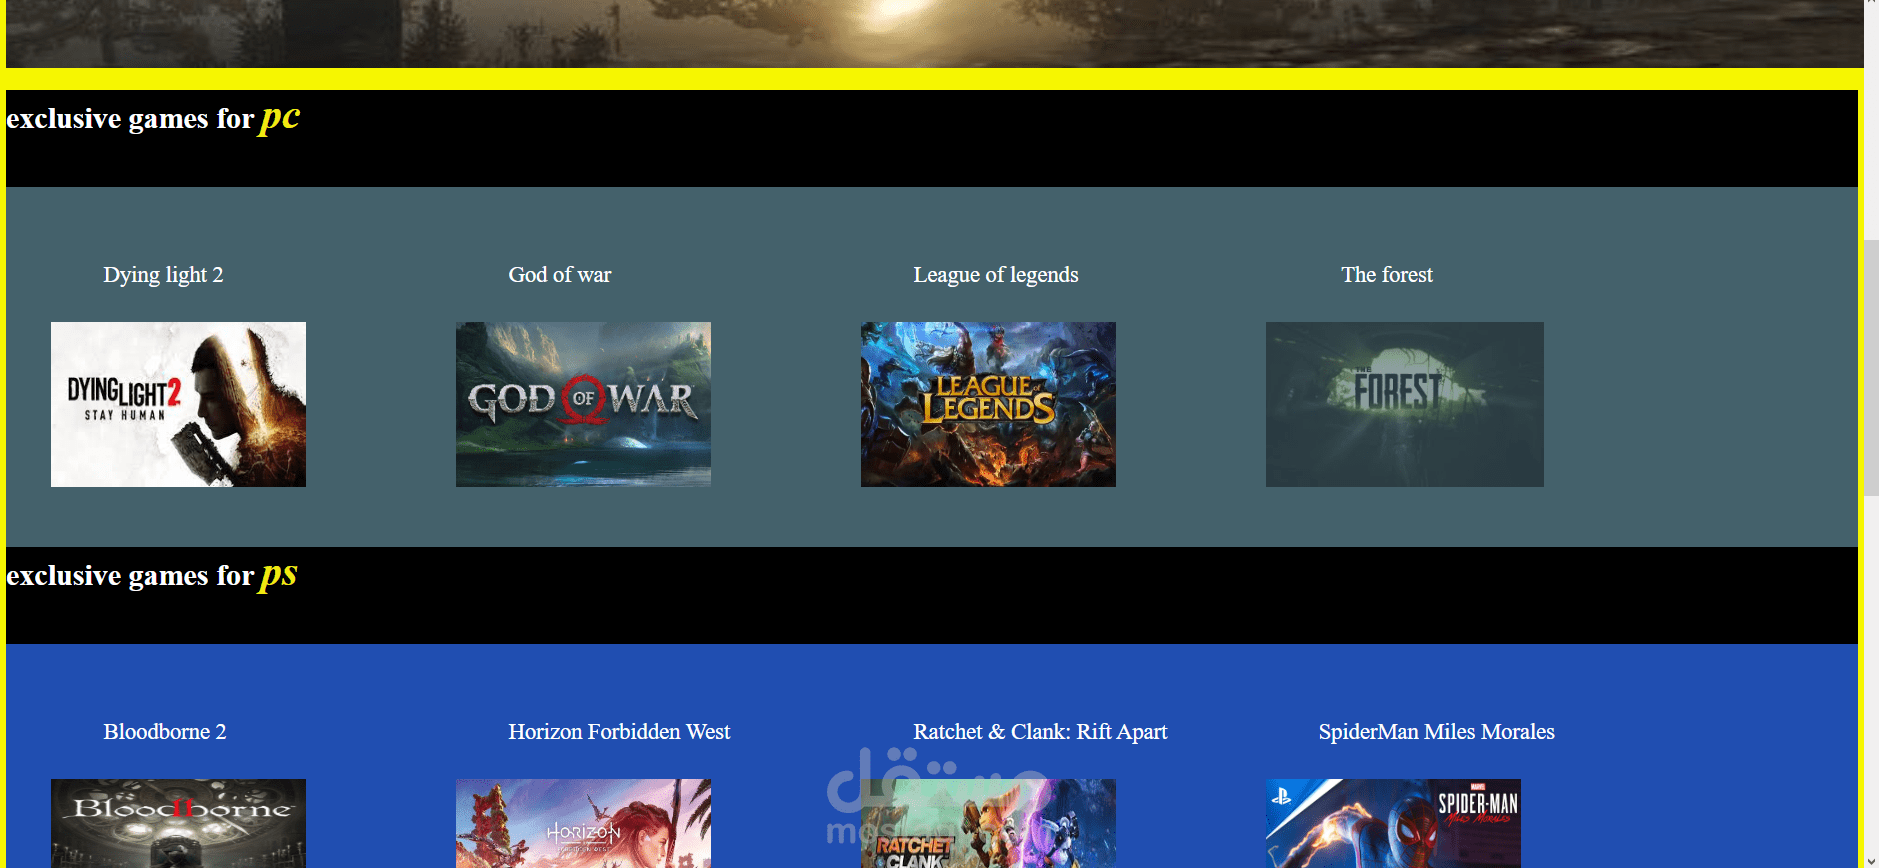Image resolution: width=1879 pixels, height=868 pixels.
Task: Open the Bloodborne cover image
Action: (178, 823)
